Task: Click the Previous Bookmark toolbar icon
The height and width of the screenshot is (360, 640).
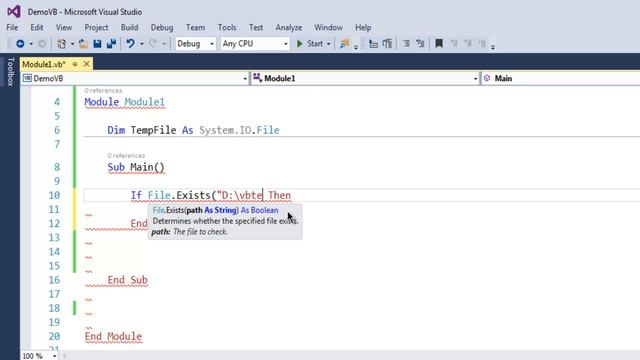Action: pos(453,43)
